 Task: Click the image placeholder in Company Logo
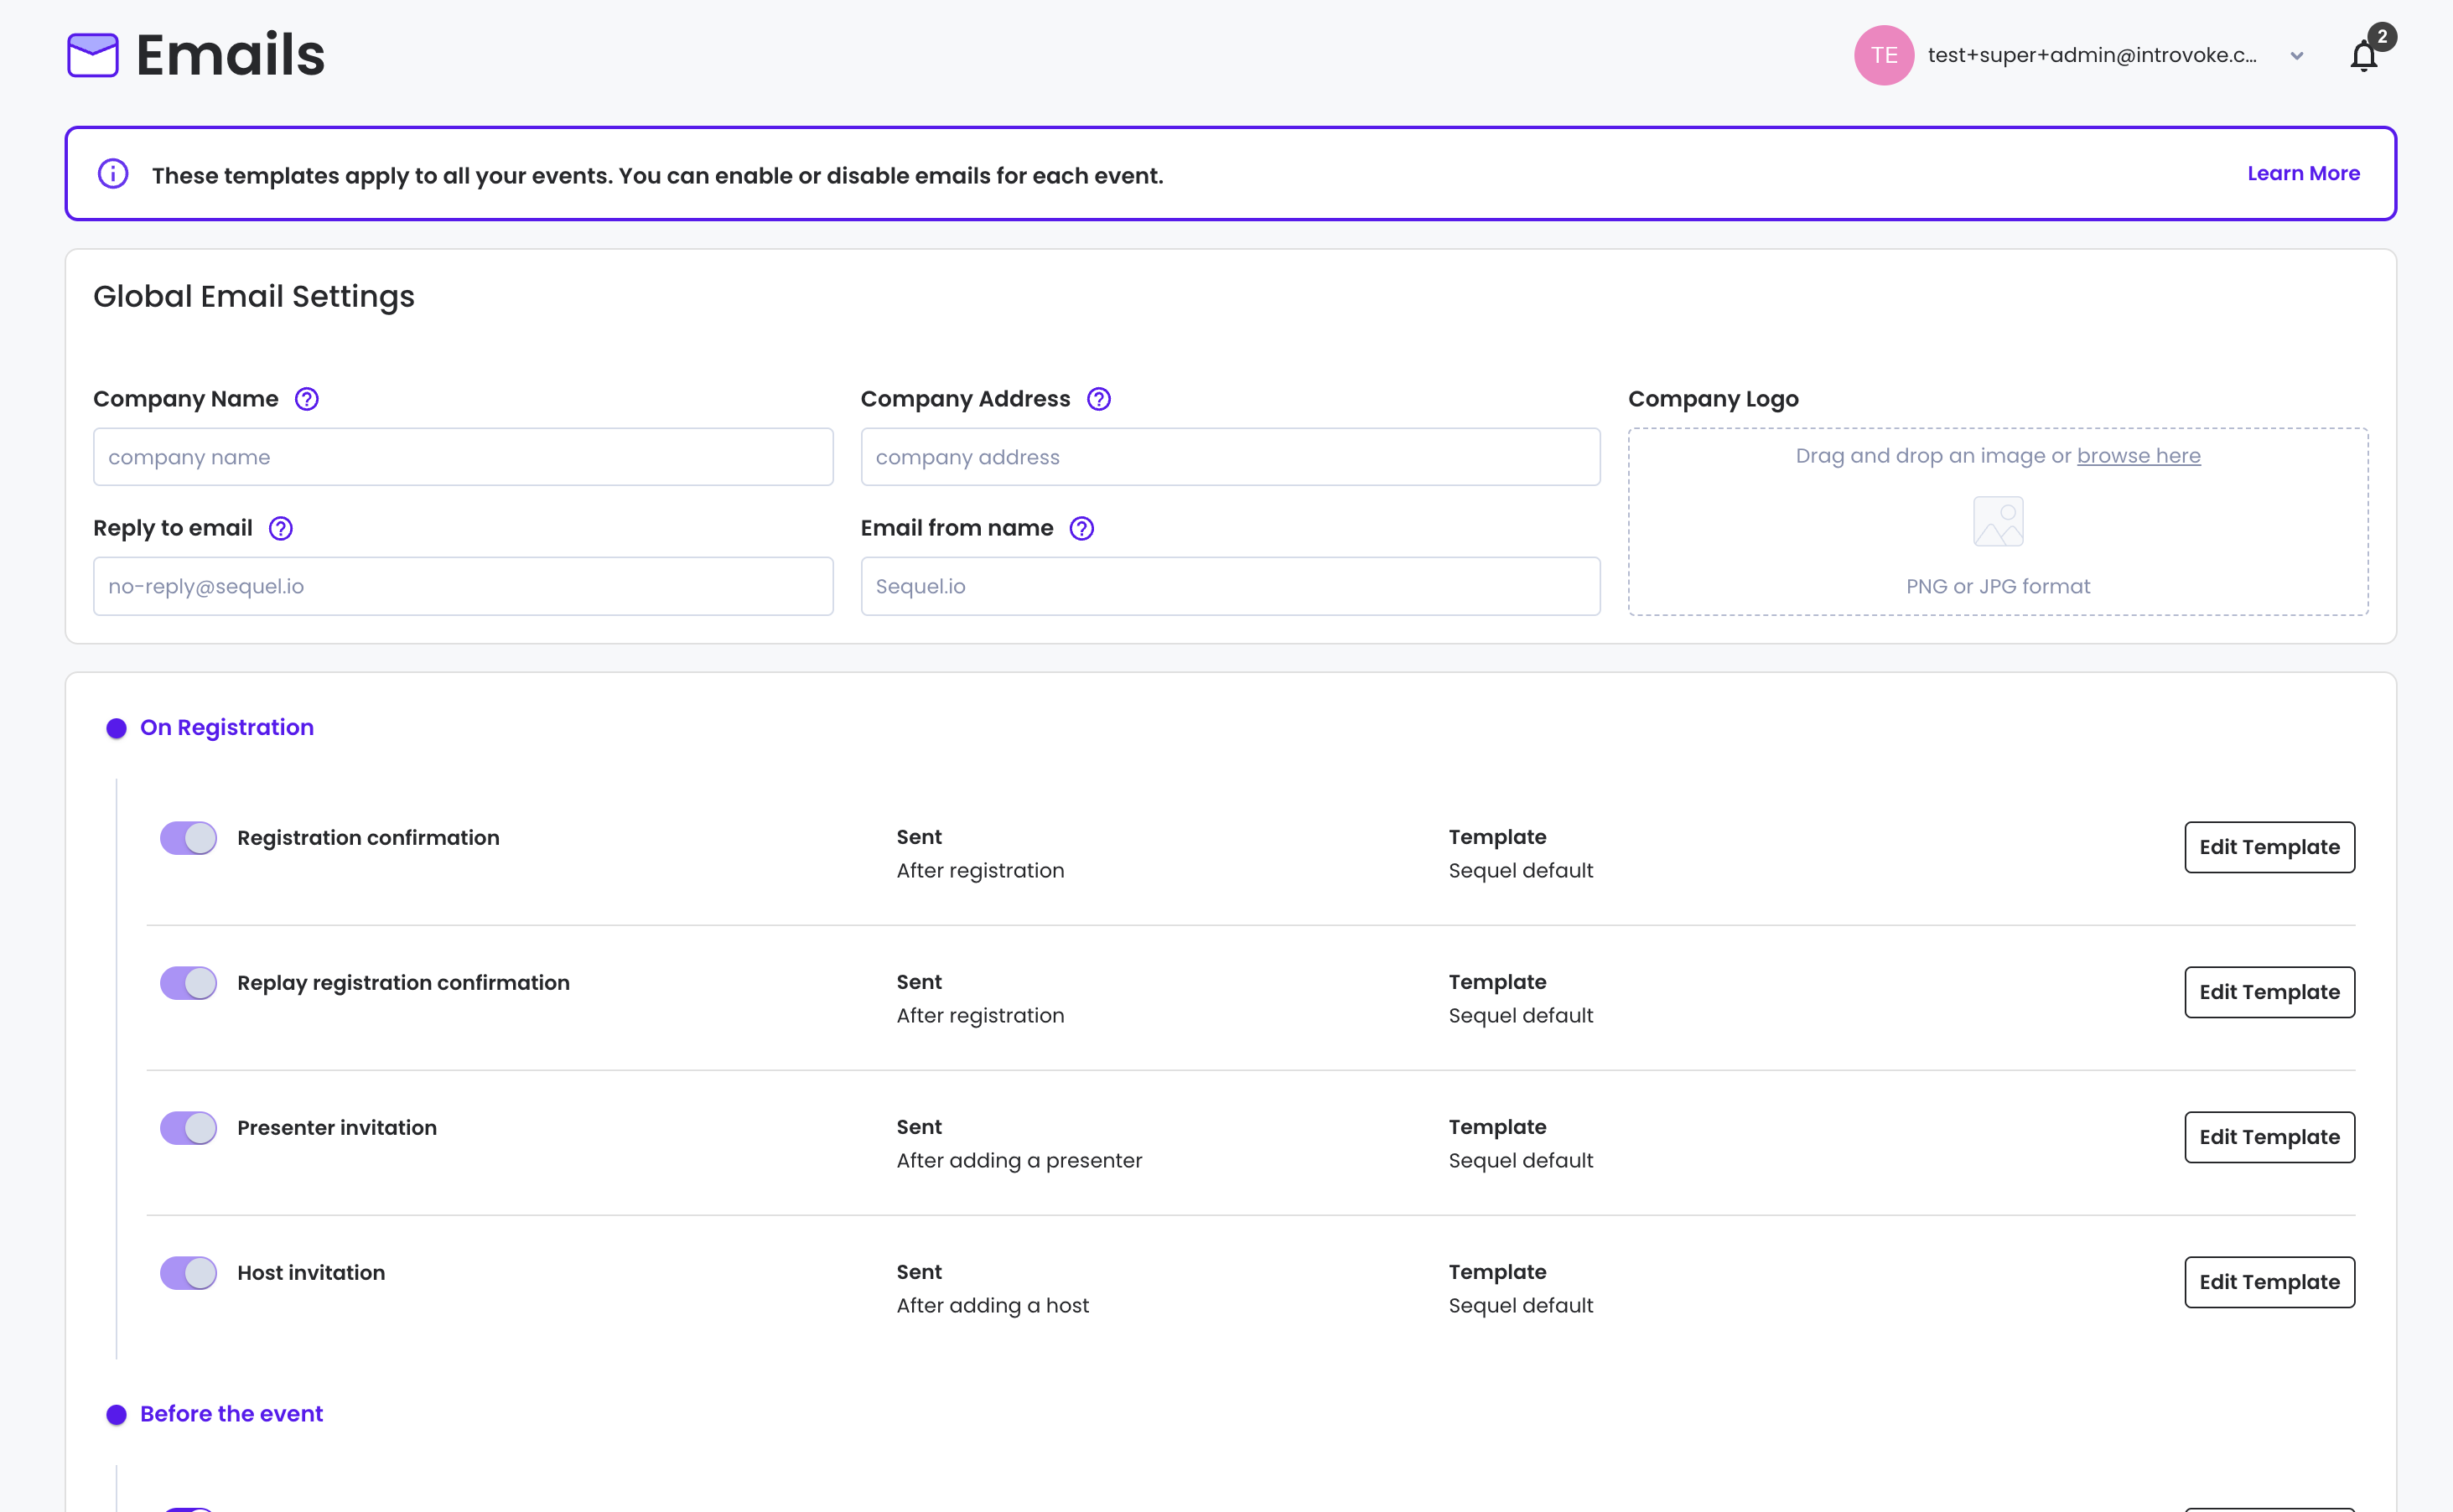click(1998, 521)
